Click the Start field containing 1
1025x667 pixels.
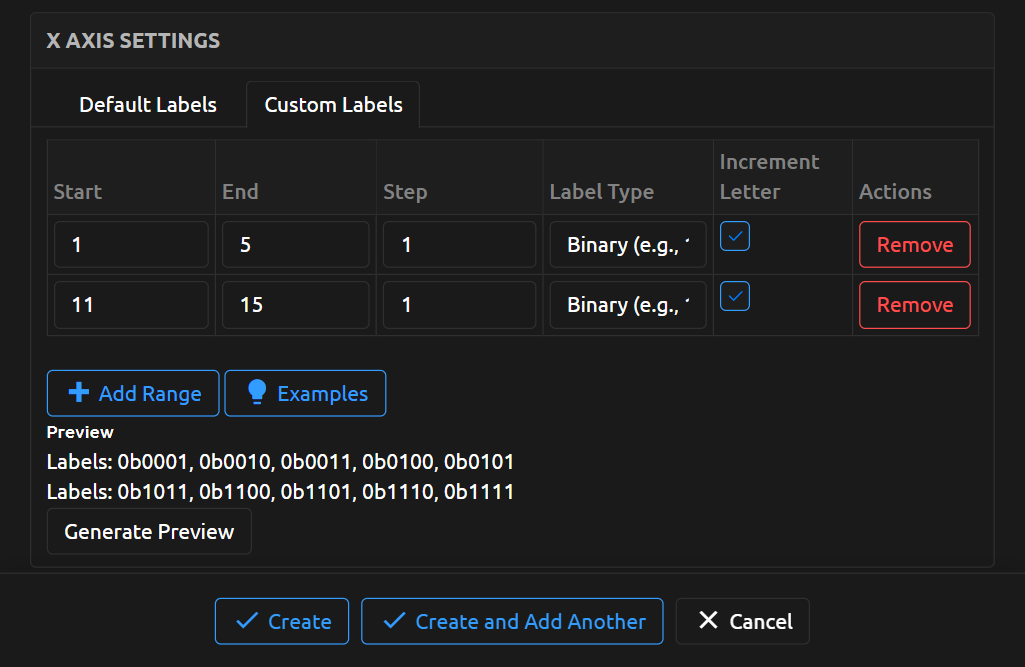click(130, 244)
